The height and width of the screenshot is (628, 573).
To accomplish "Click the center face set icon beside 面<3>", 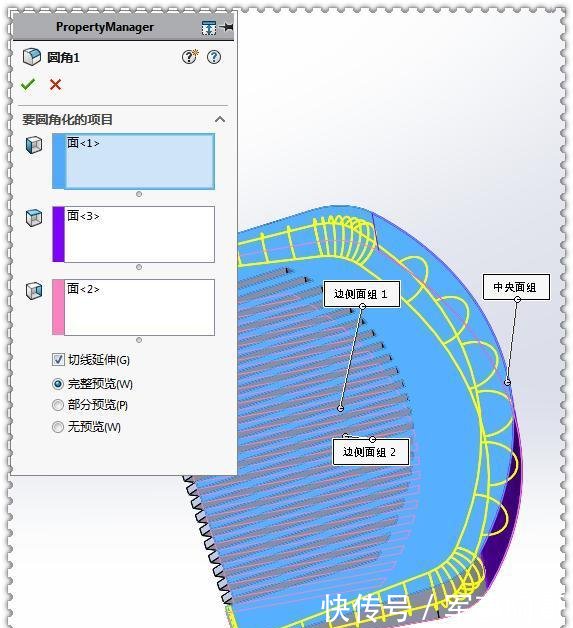I will tap(34, 218).
